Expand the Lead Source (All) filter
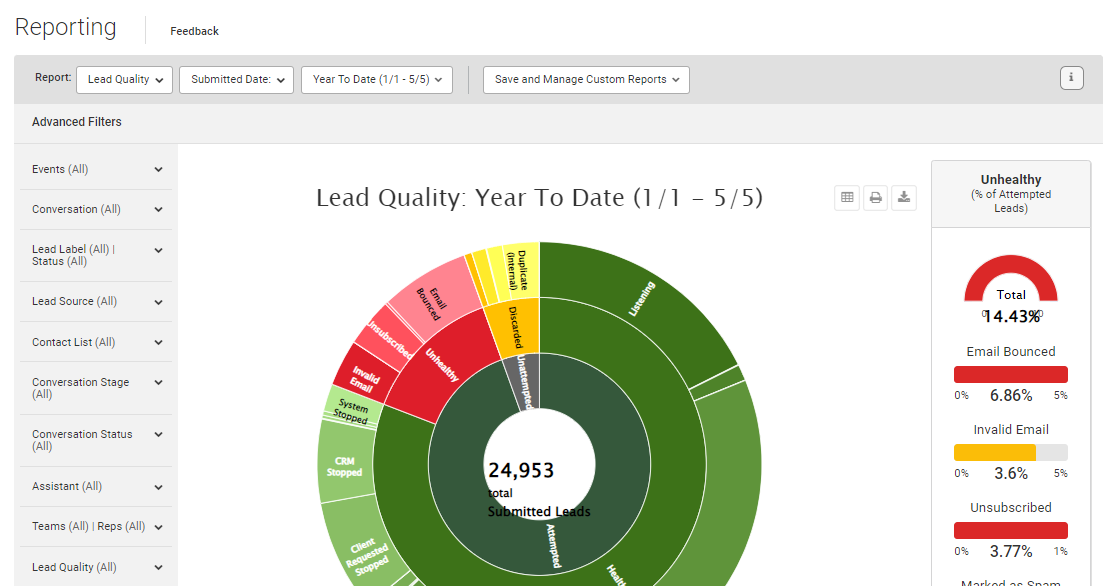 point(96,302)
